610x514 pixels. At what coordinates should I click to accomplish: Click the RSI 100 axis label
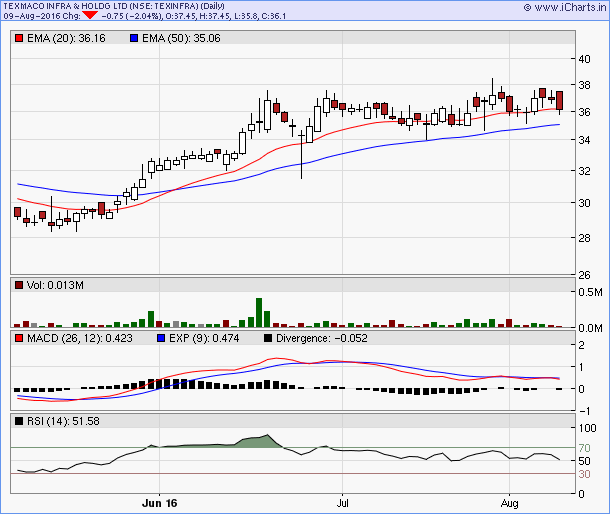pyautogui.click(x=587, y=428)
